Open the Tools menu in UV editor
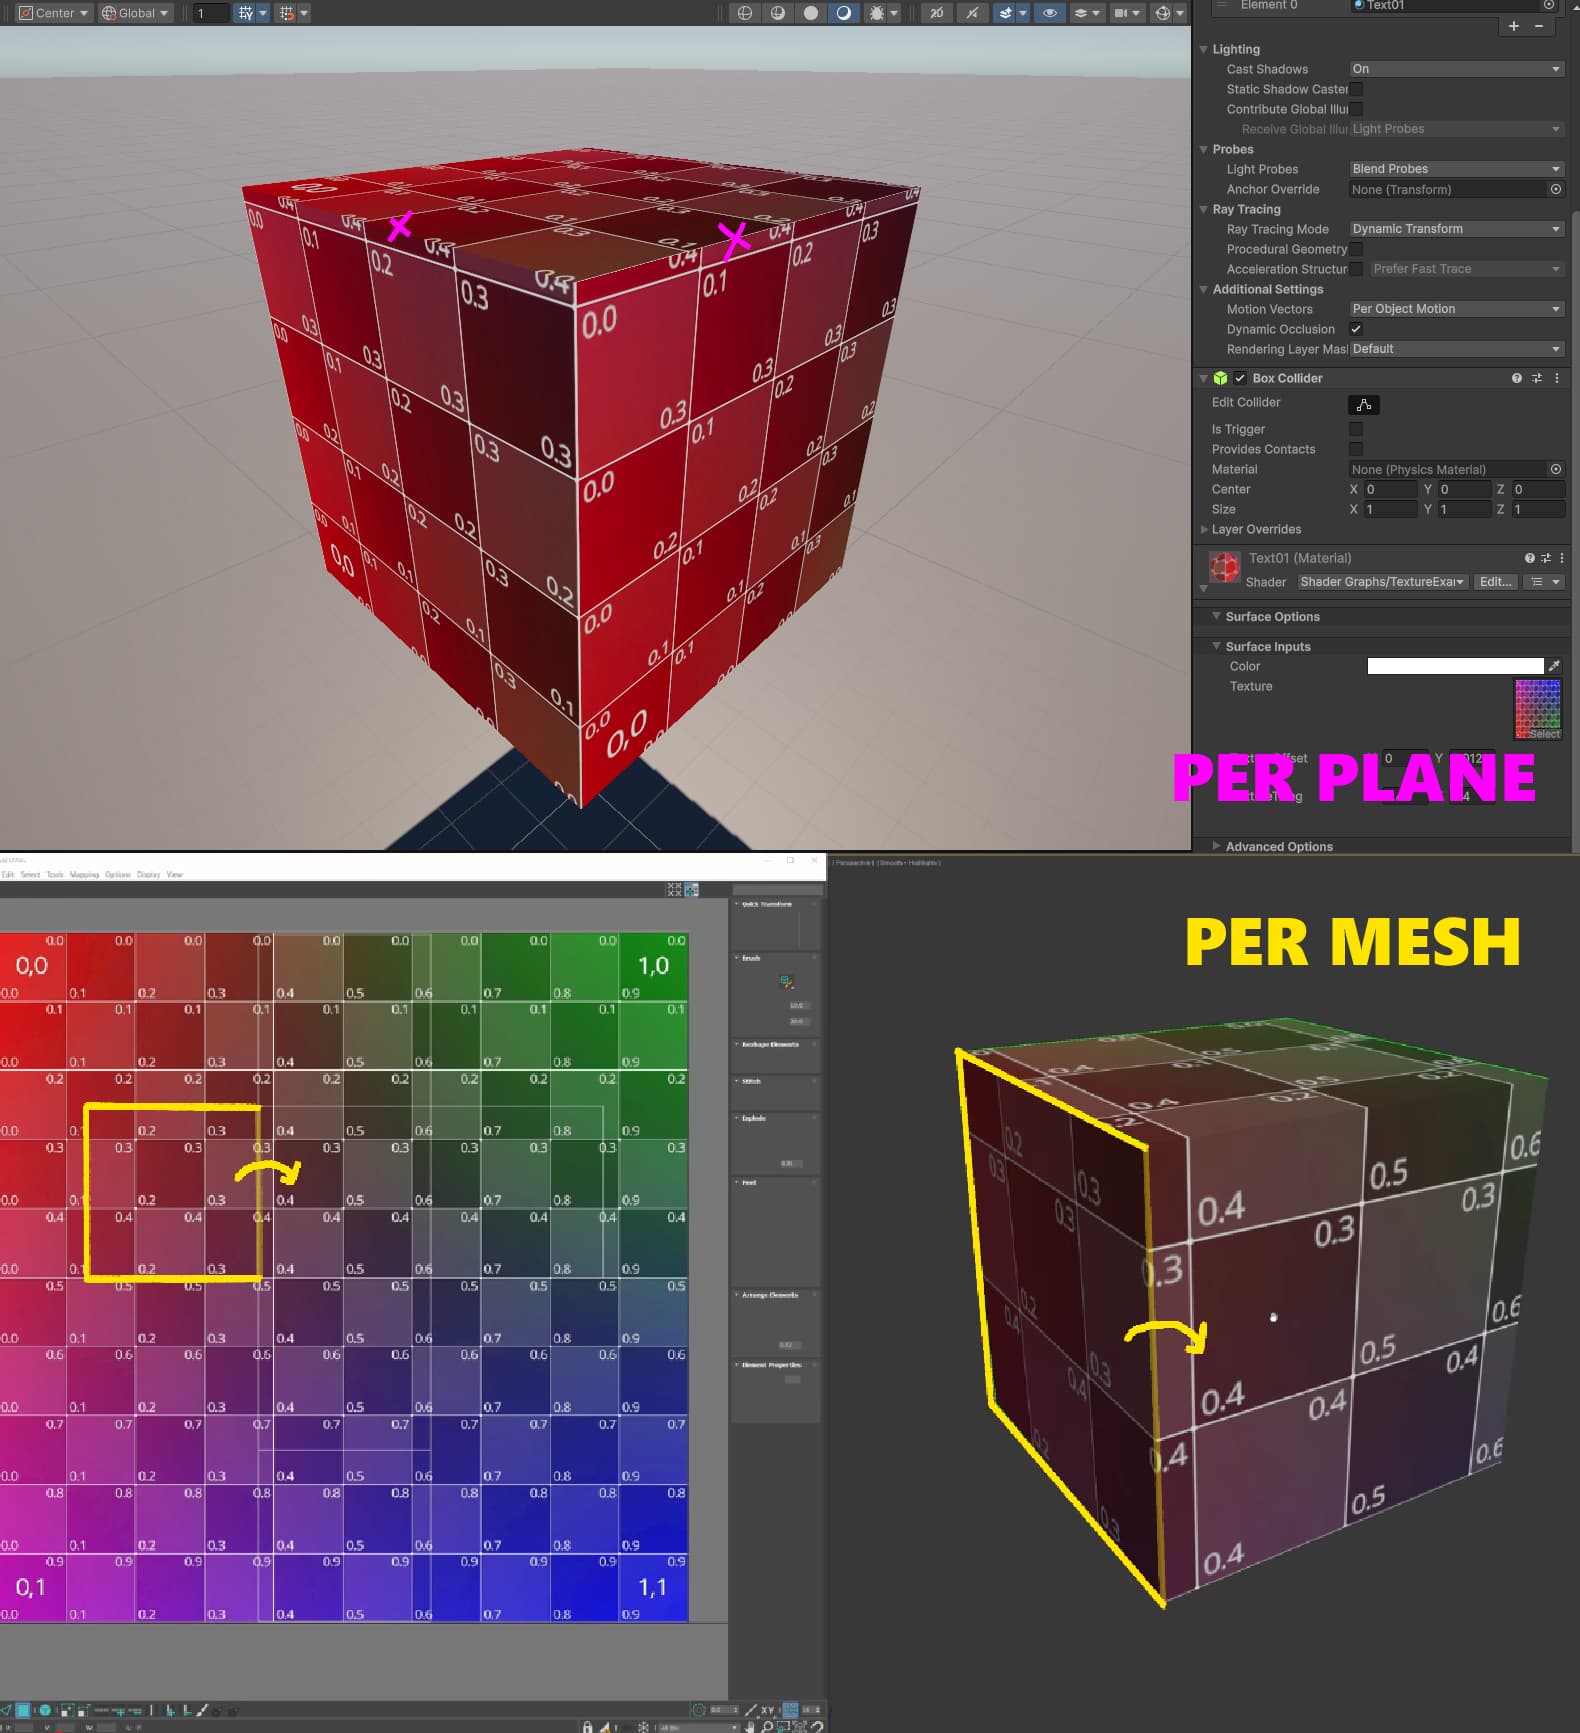 click(x=55, y=875)
